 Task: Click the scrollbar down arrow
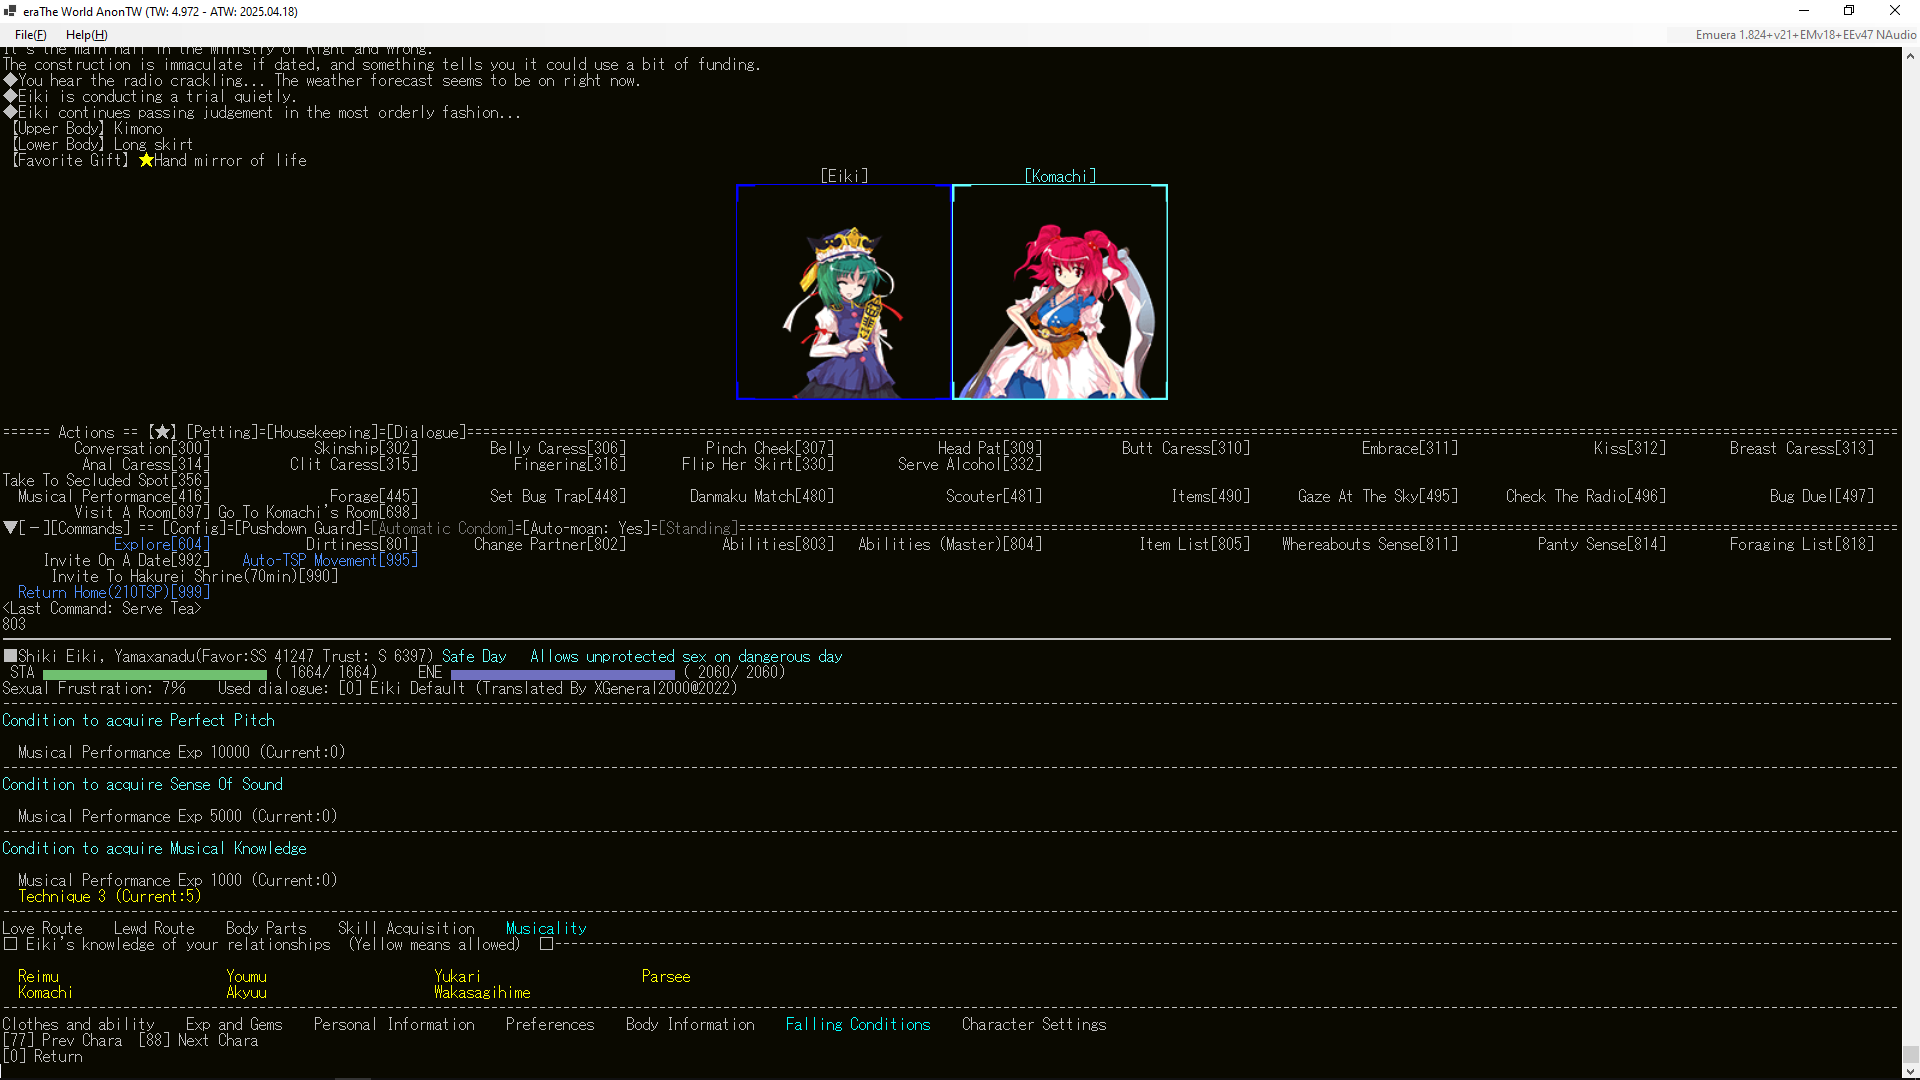pyautogui.click(x=1910, y=1071)
